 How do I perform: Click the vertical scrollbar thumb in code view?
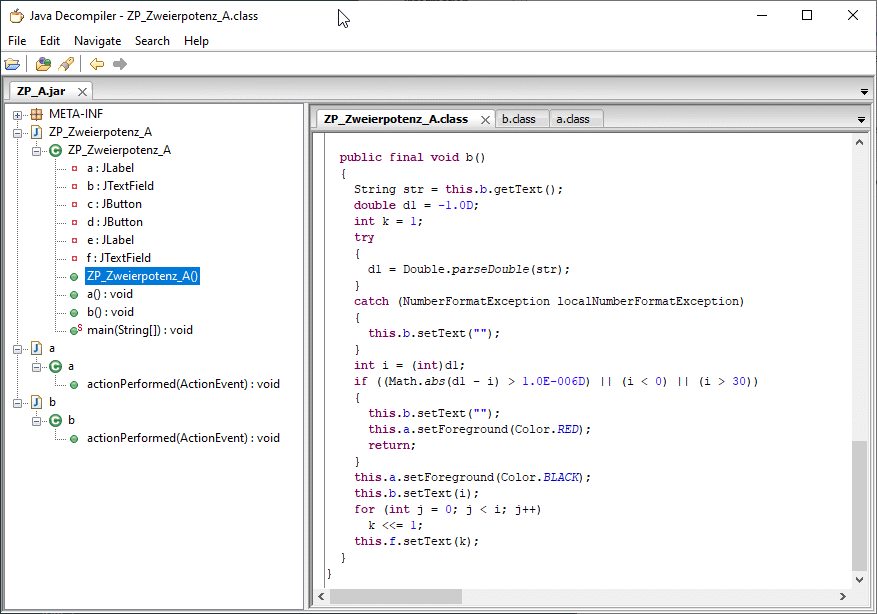(859, 506)
